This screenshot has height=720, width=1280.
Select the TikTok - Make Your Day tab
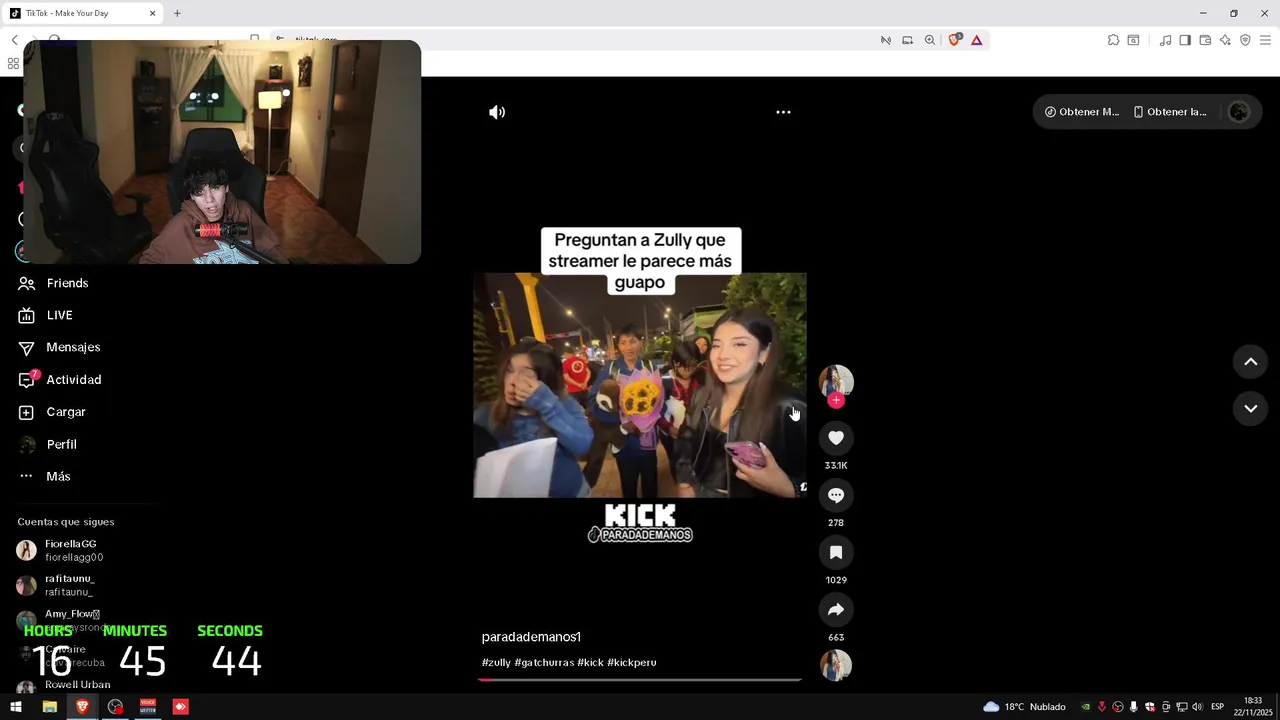pyautogui.click(x=84, y=13)
